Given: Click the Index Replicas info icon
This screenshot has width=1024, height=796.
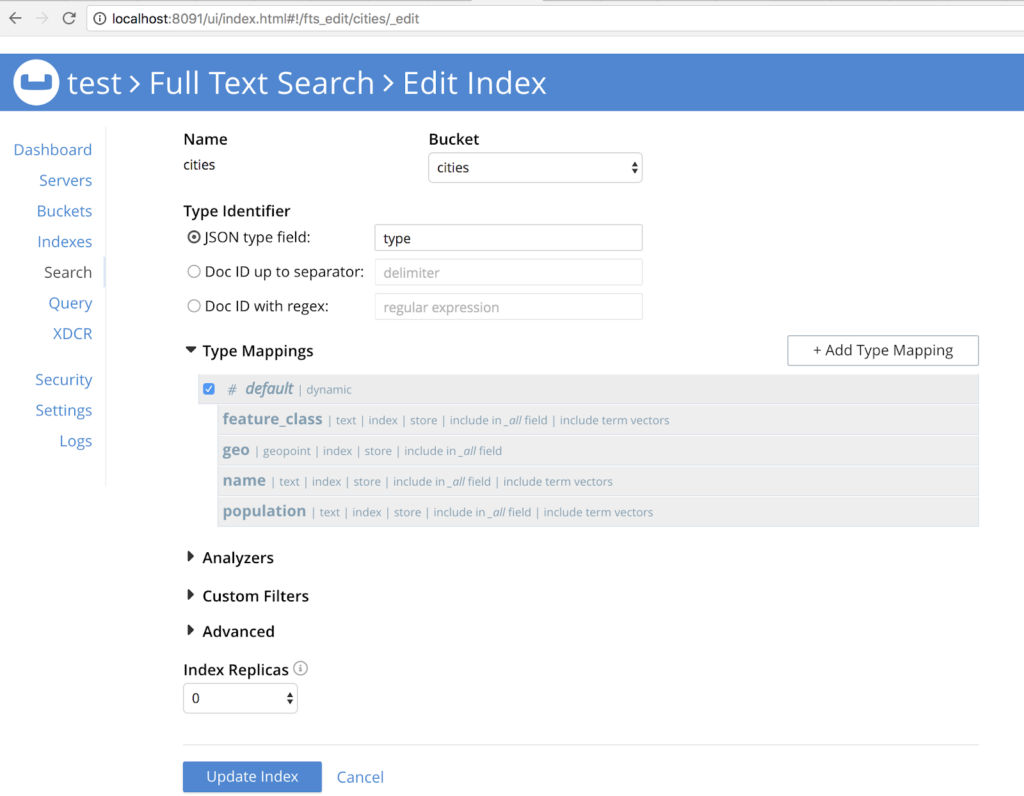Looking at the screenshot, I should pyautogui.click(x=301, y=669).
